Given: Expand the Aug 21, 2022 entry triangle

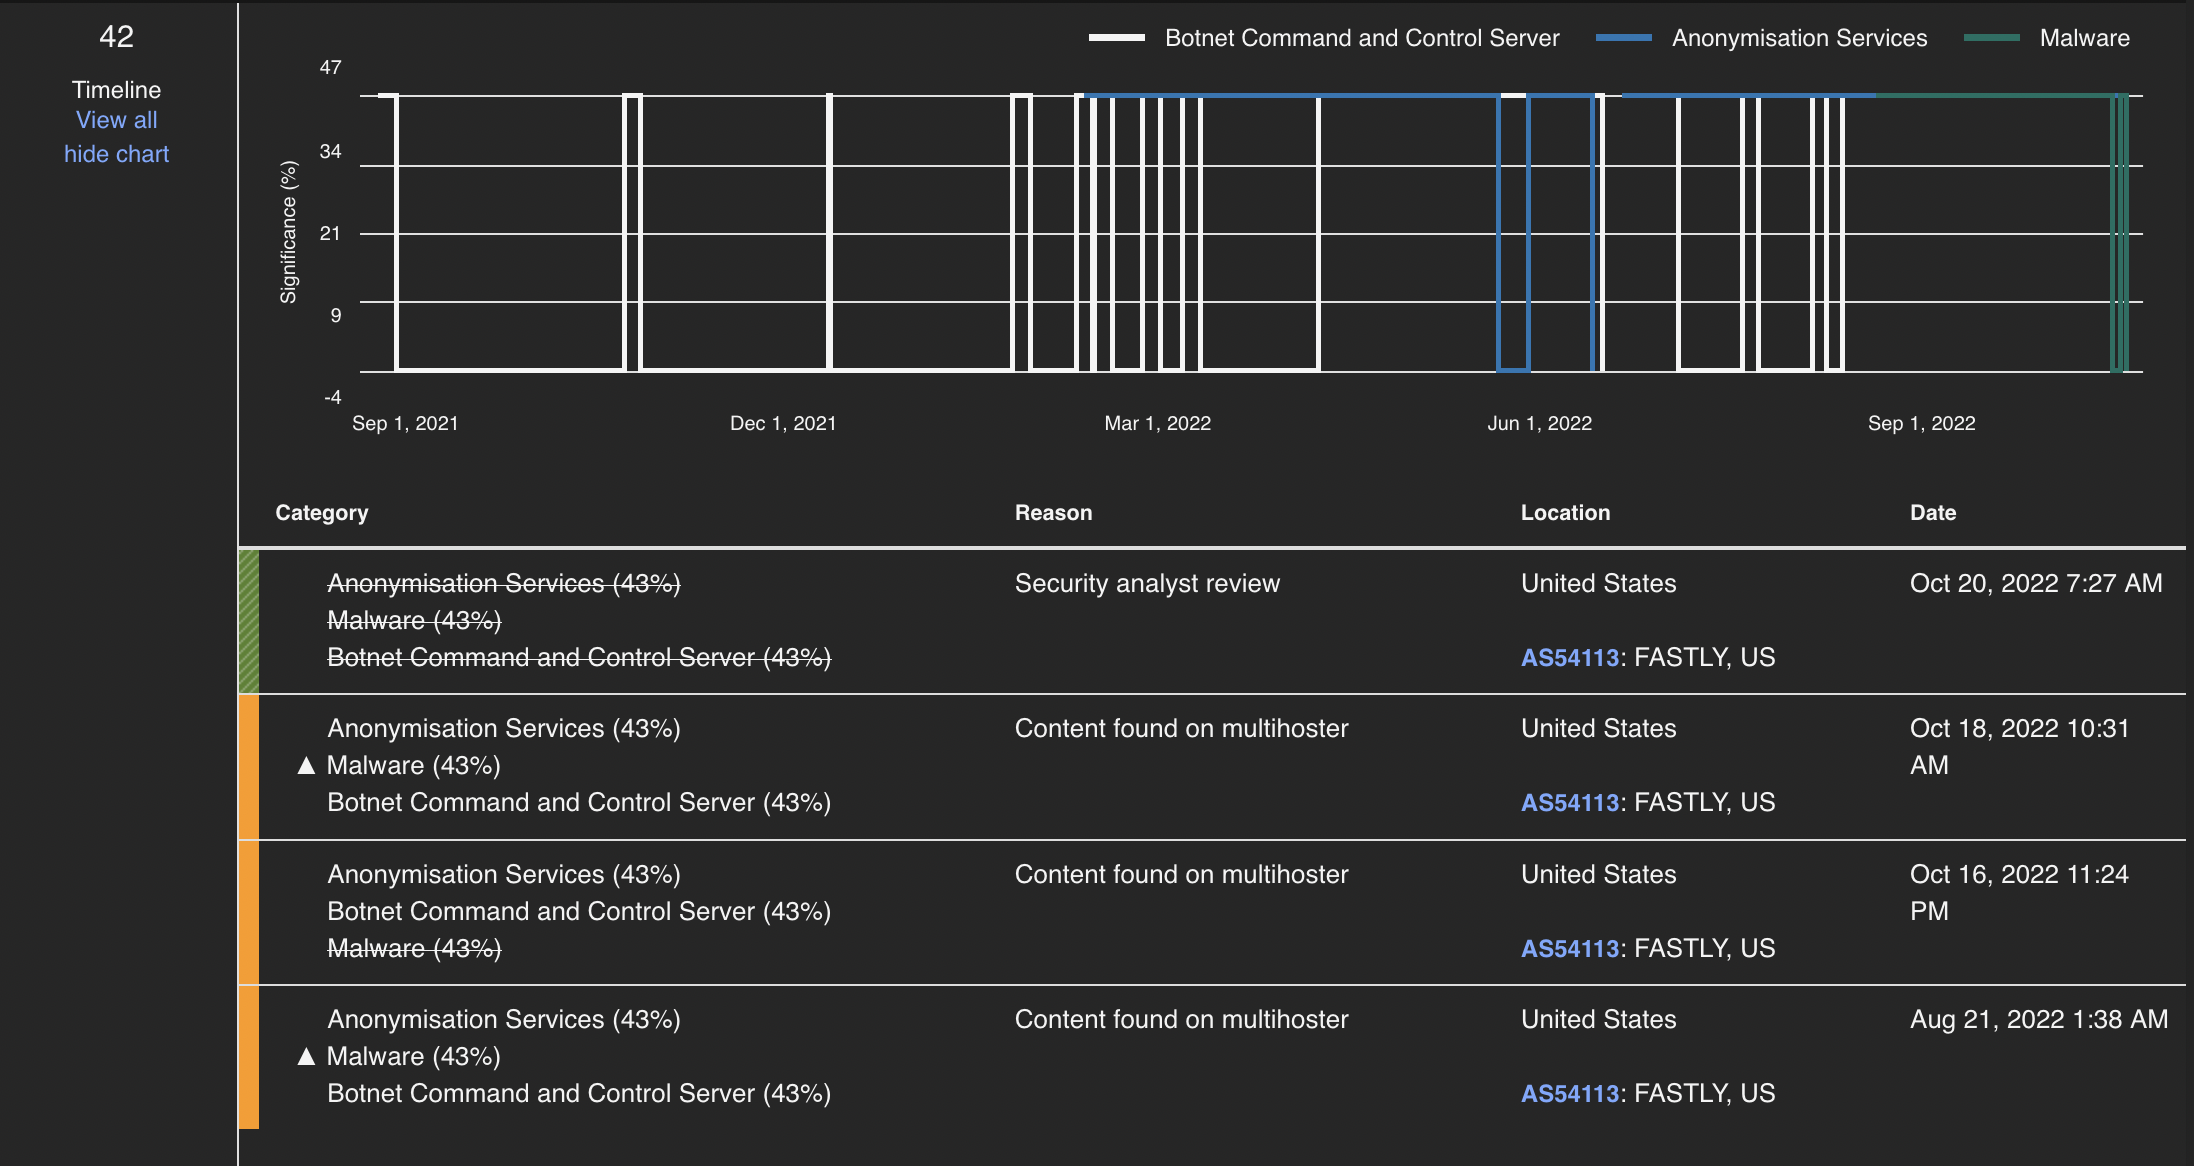Looking at the screenshot, I should (306, 1057).
